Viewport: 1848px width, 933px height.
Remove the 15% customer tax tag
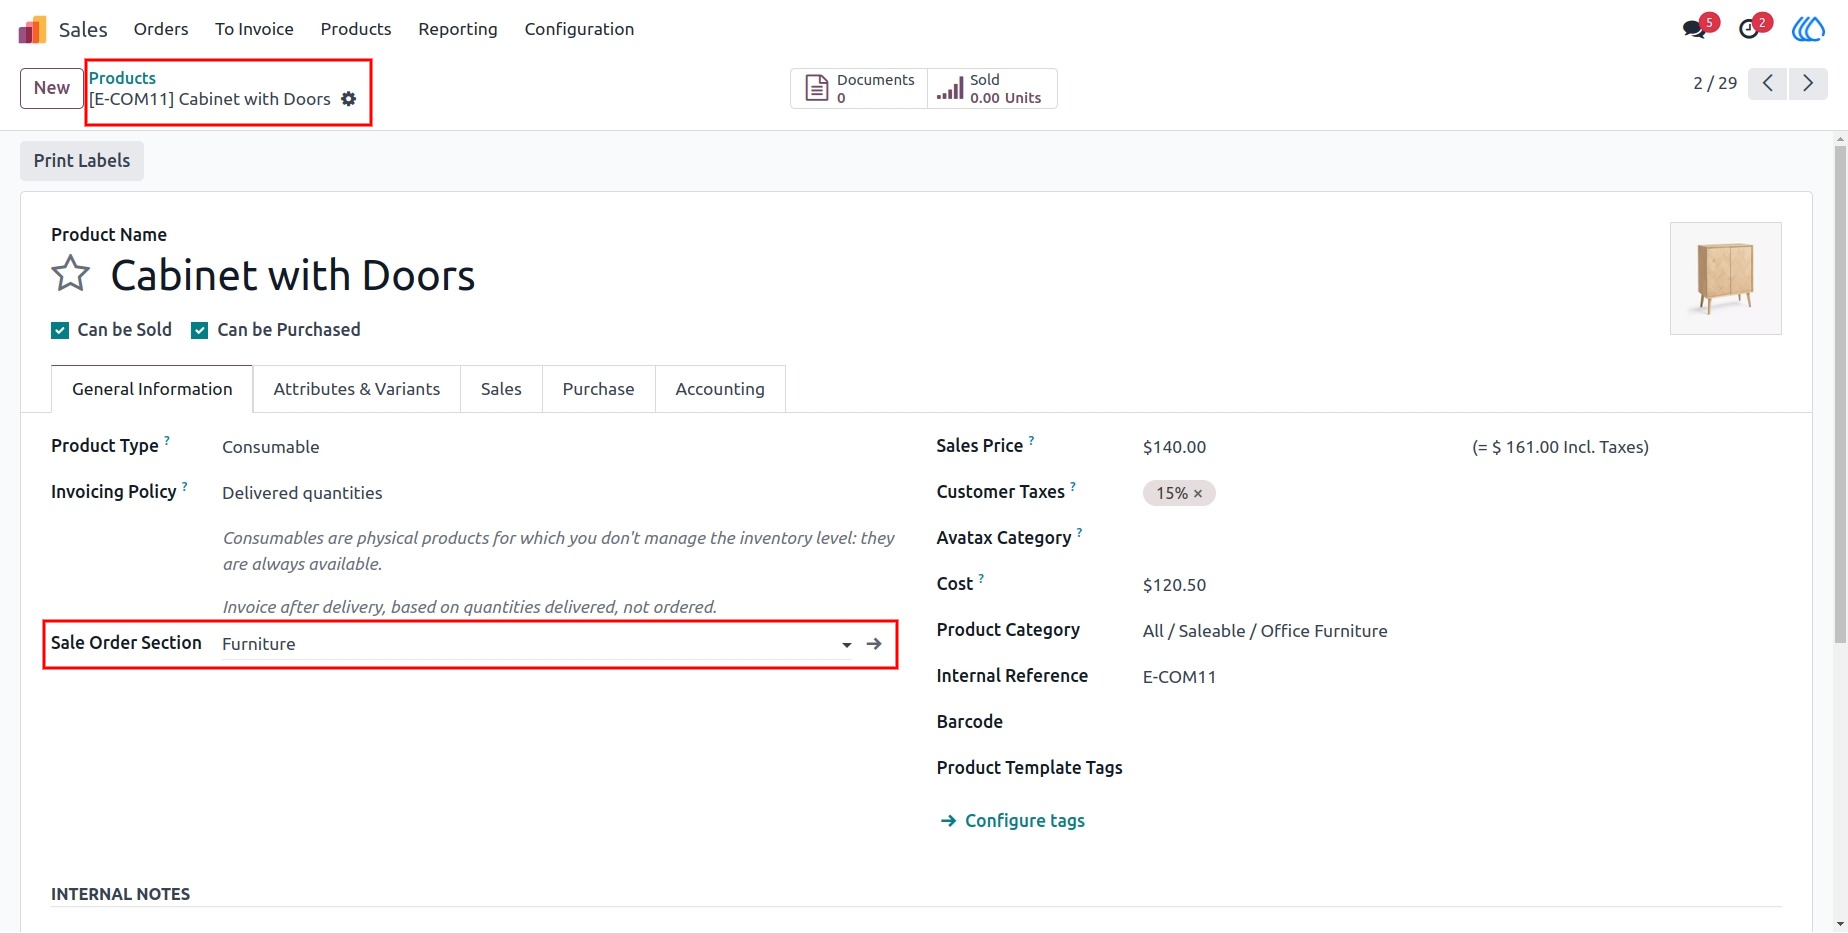[x=1198, y=494]
